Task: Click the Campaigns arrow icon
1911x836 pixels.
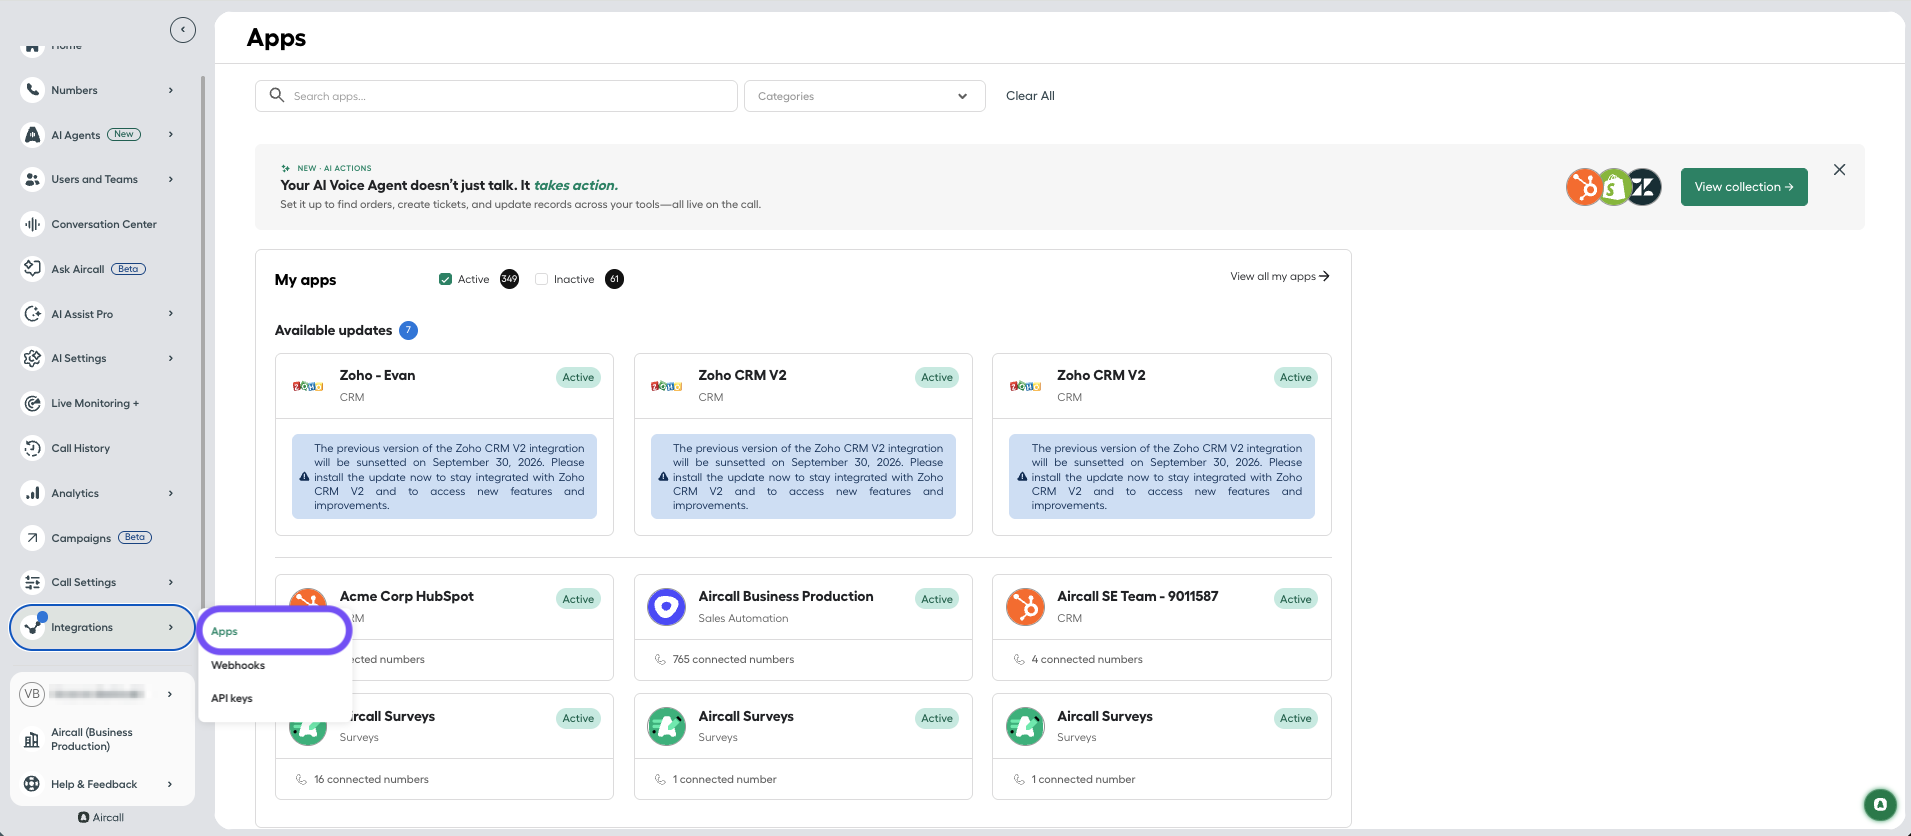Action: pos(32,538)
